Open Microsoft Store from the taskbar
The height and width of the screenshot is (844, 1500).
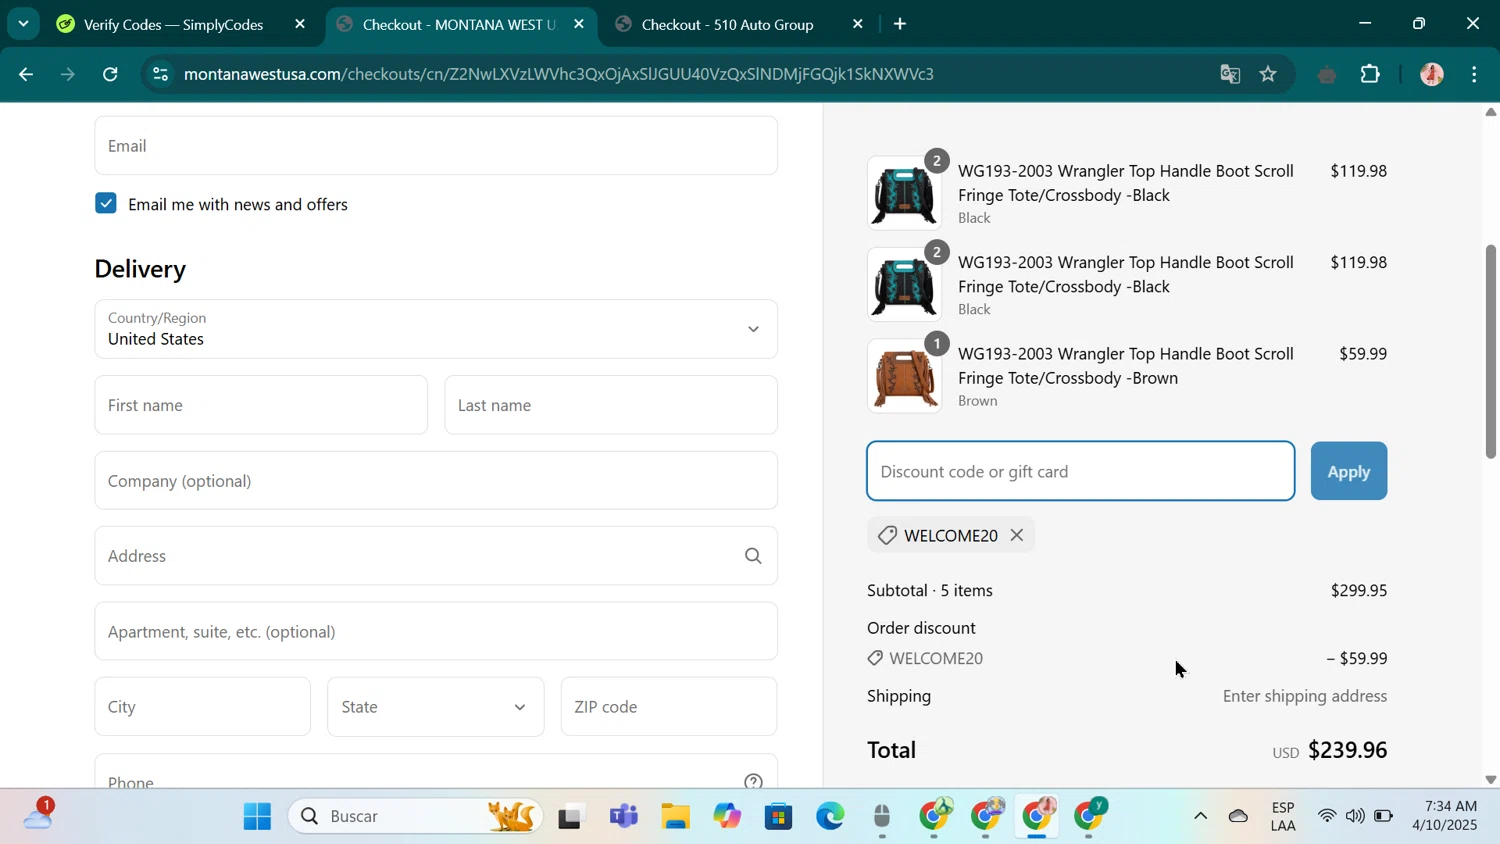[x=778, y=816]
